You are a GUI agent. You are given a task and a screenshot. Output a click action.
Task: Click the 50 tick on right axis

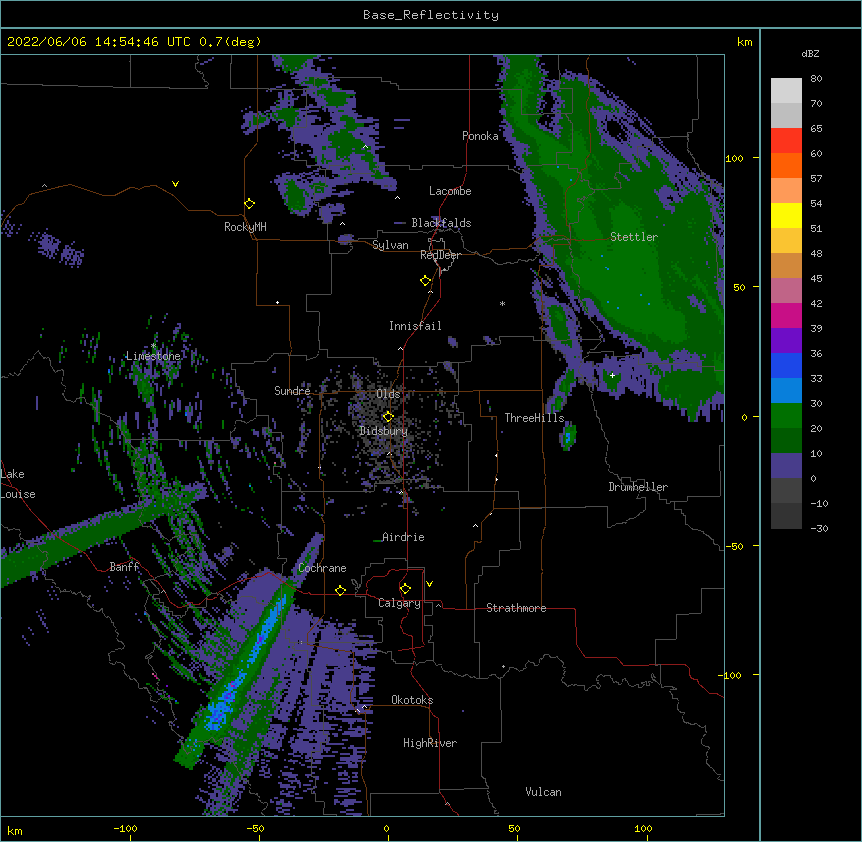pyautogui.click(x=739, y=287)
